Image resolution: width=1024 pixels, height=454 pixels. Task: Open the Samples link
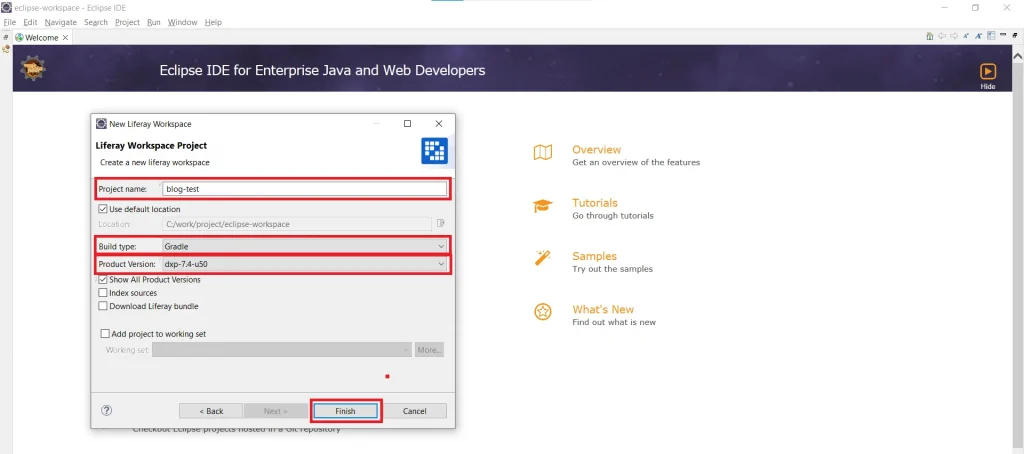click(594, 256)
